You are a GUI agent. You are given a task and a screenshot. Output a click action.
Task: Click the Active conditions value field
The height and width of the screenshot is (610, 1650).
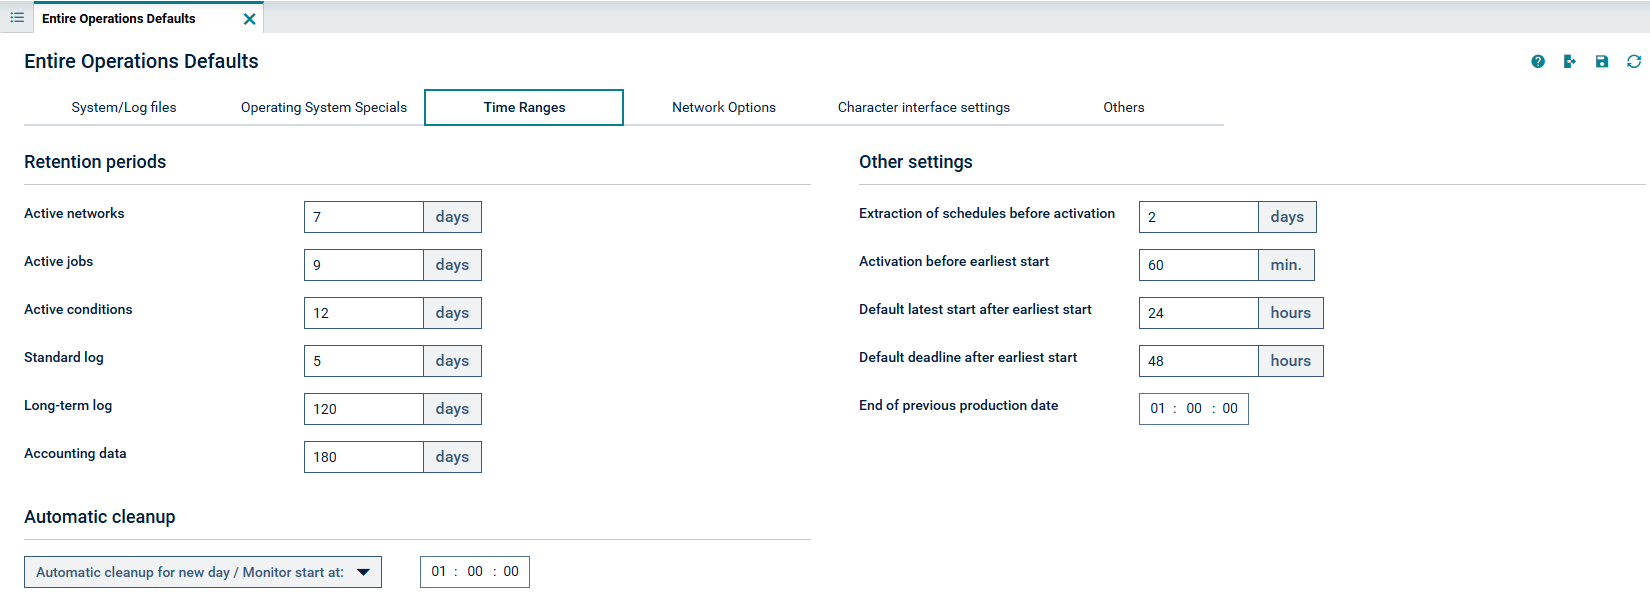(364, 313)
